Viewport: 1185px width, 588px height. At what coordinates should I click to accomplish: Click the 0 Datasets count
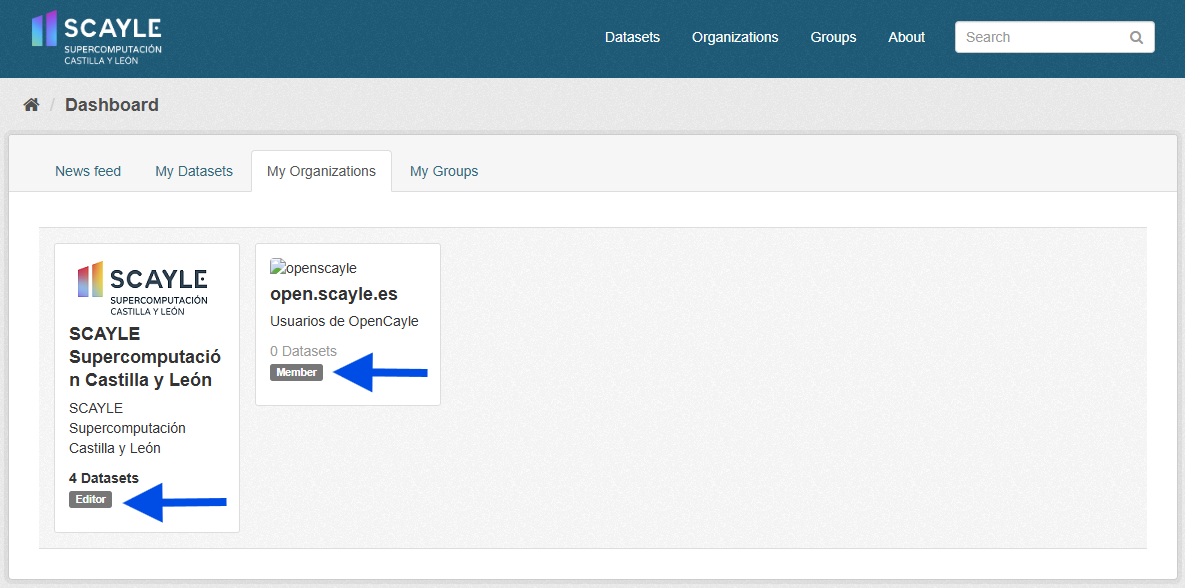click(303, 351)
